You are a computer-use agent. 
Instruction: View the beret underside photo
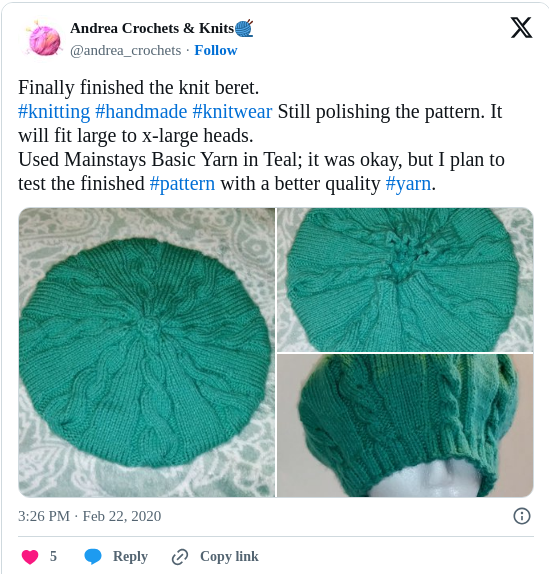[405, 280]
